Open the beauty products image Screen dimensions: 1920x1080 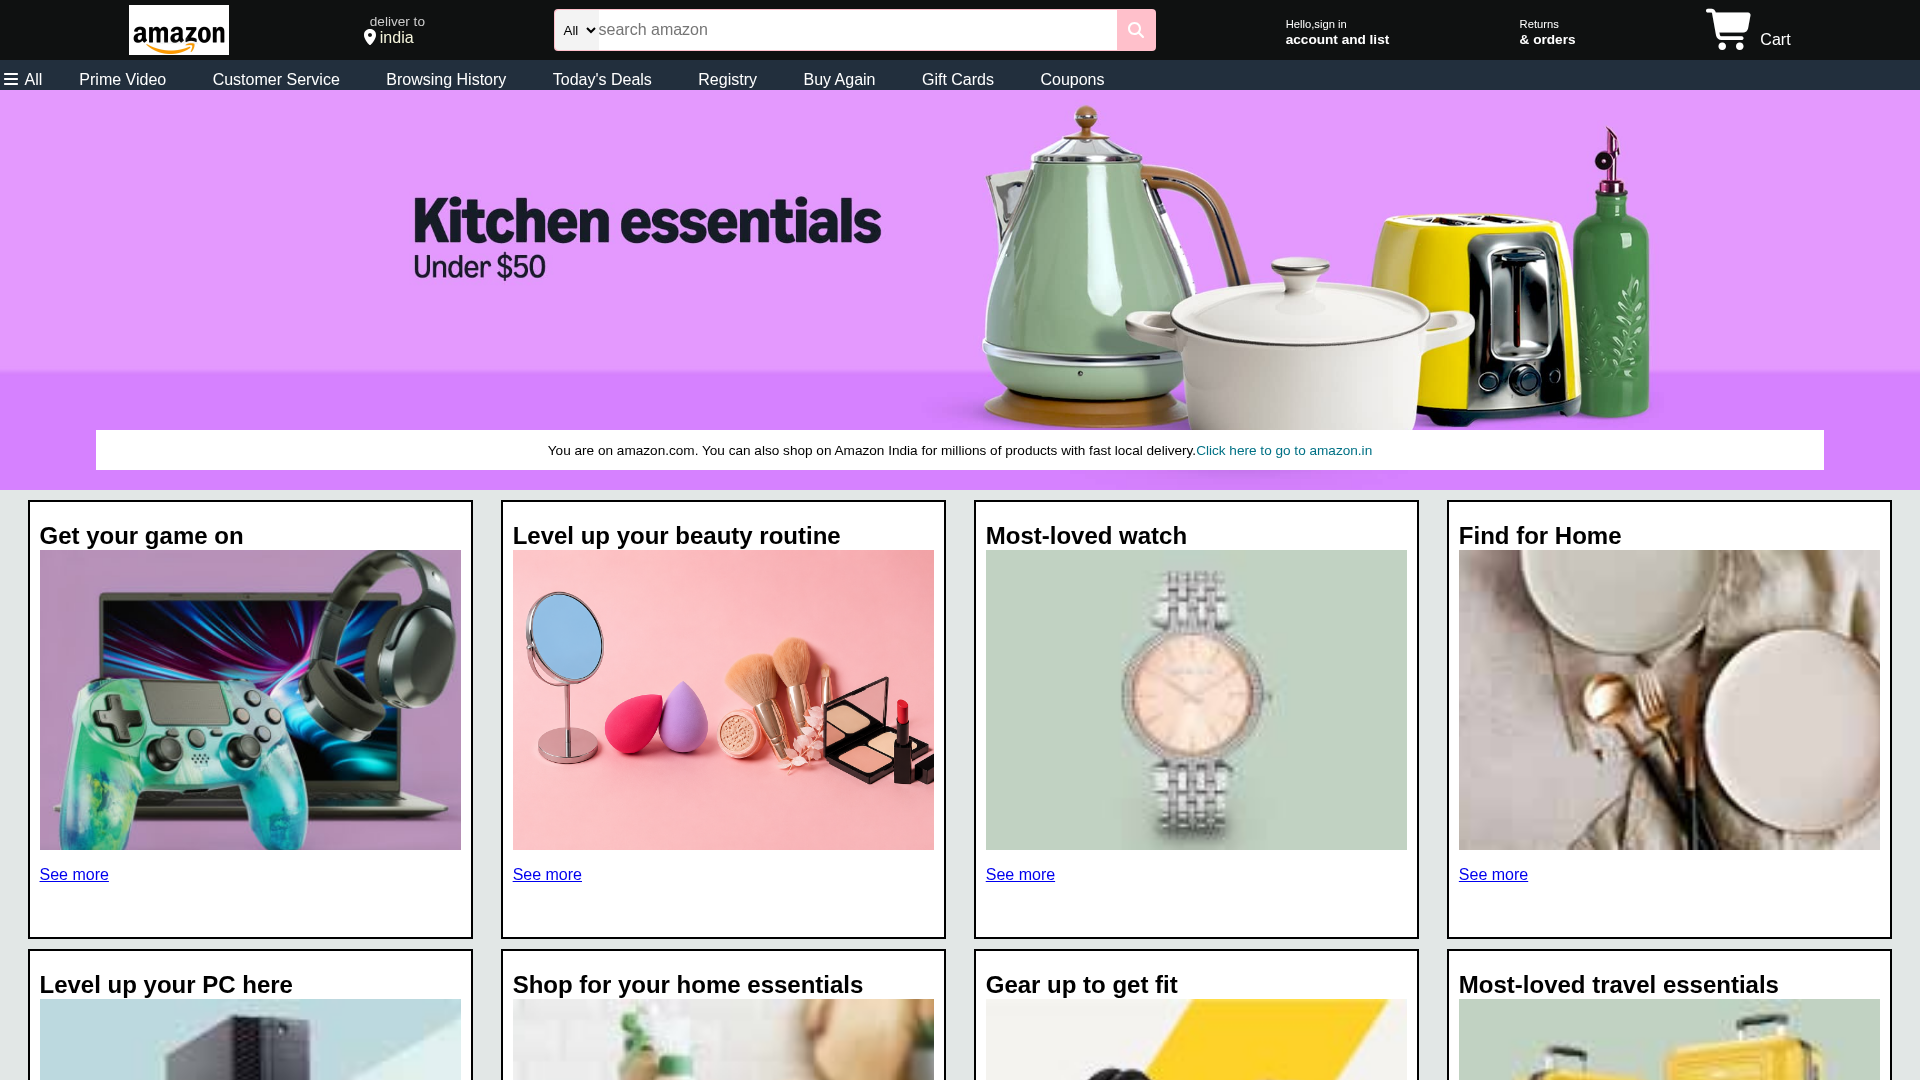click(x=723, y=700)
